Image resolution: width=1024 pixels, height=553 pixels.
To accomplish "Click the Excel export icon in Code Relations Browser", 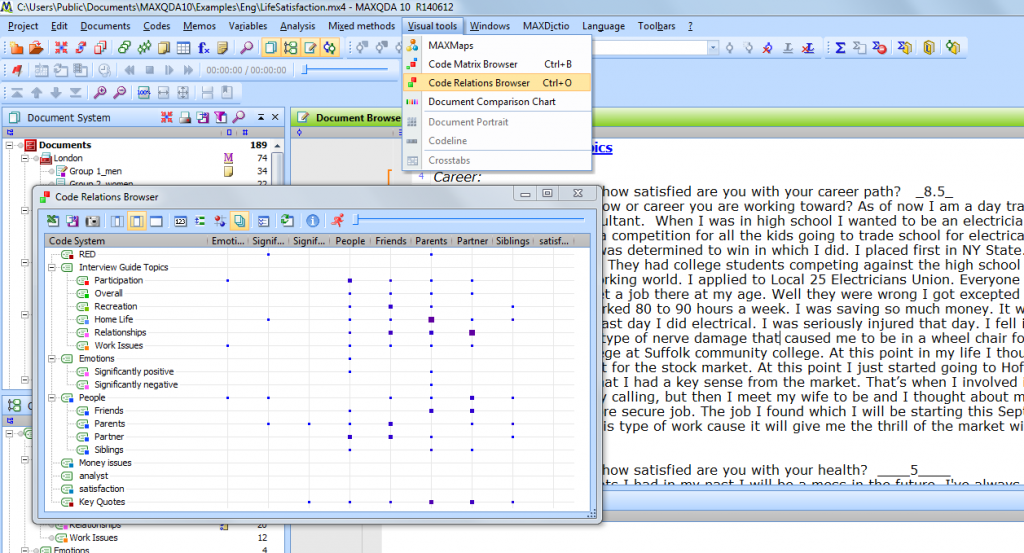I will pyautogui.click(x=52, y=220).
